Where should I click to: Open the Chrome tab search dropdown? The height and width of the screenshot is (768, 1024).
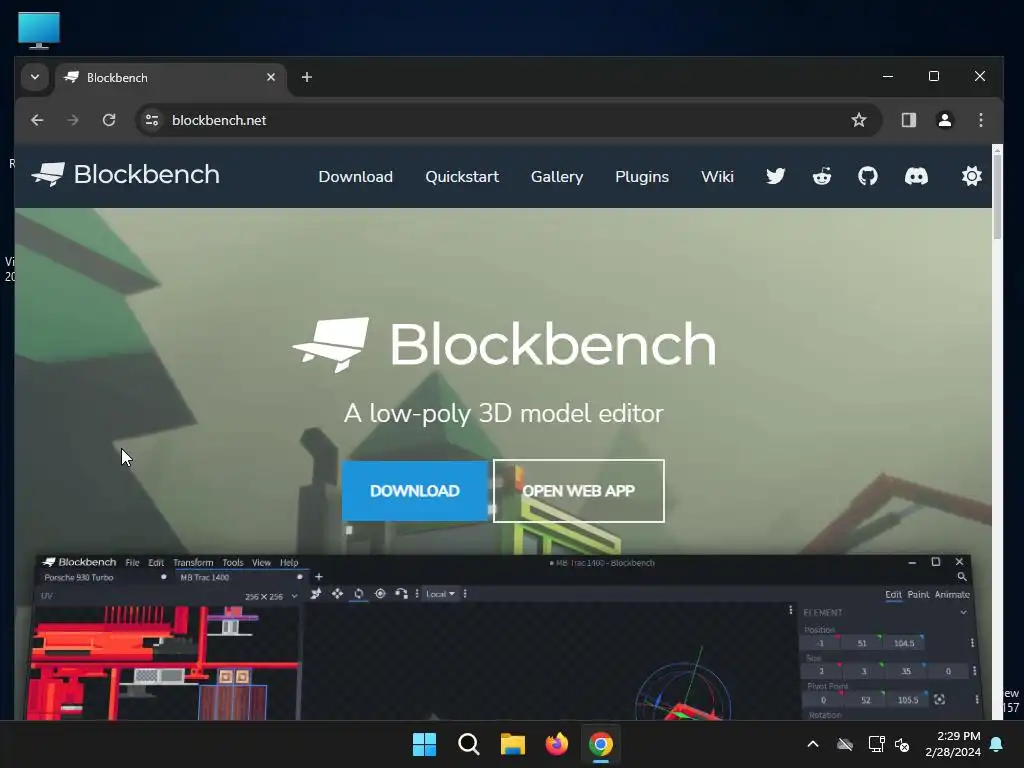(35, 77)
